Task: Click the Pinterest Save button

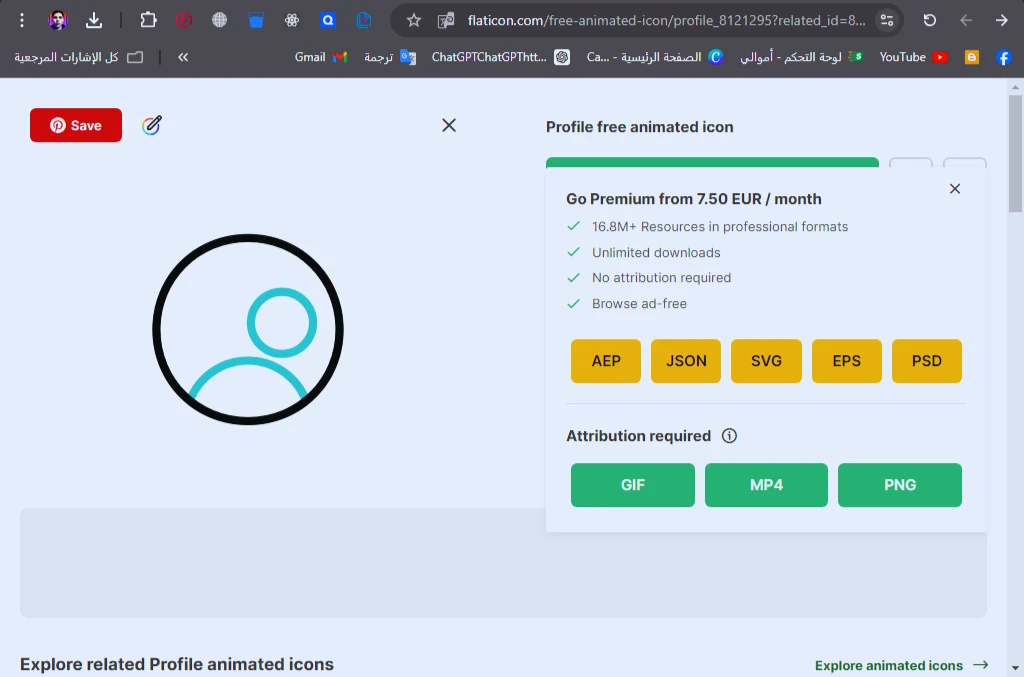Action: pos(76,125)
